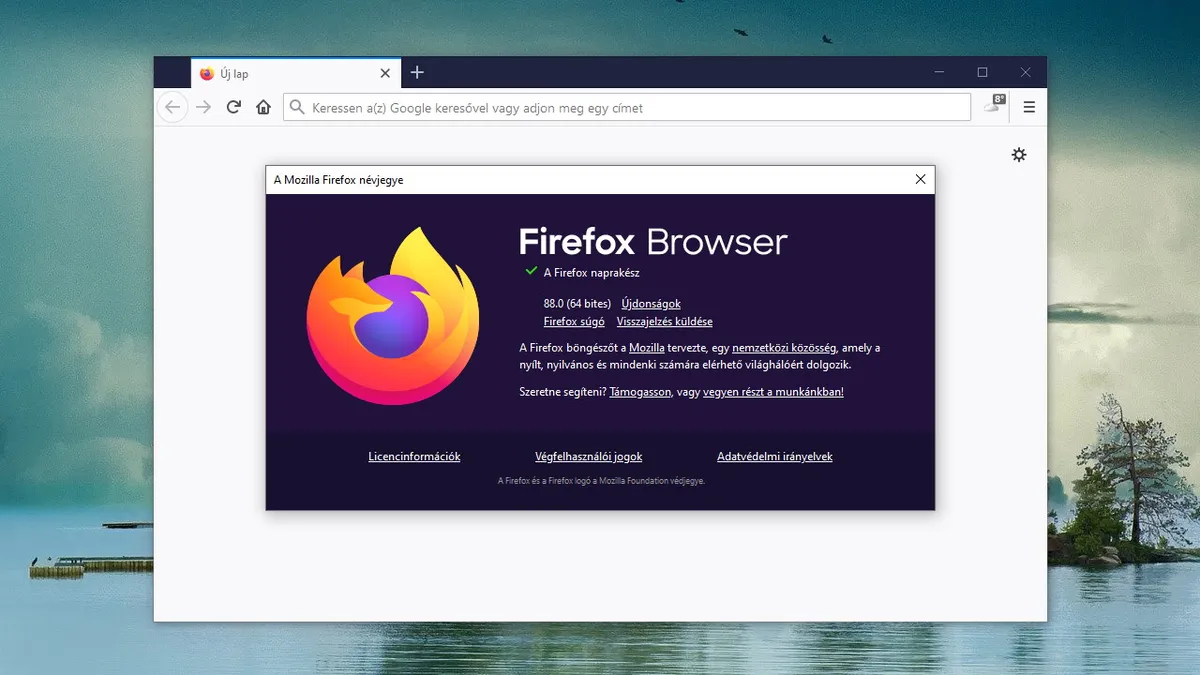Go to the home page

[263, 107]
